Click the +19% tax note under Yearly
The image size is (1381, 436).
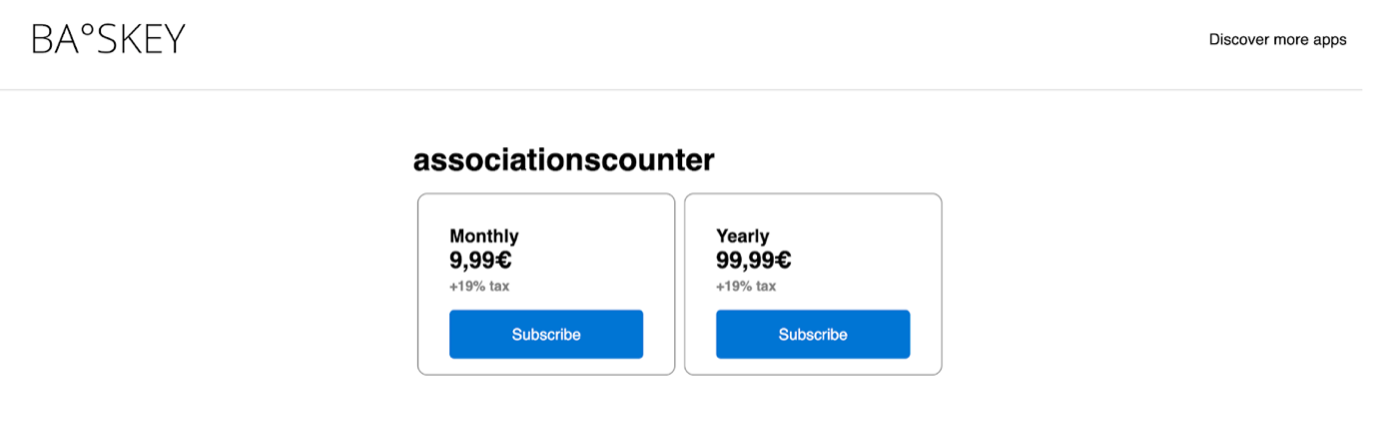tap(745, 286)
